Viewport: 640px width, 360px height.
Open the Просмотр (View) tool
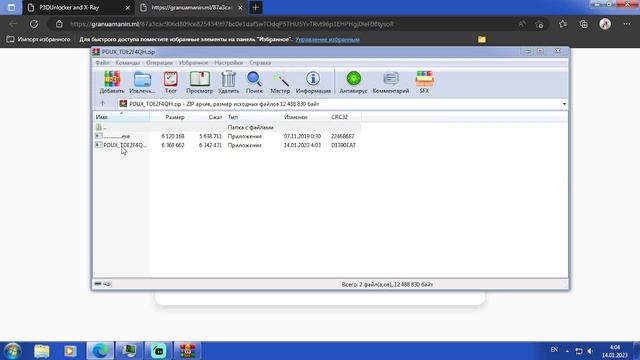coord(200,82)
